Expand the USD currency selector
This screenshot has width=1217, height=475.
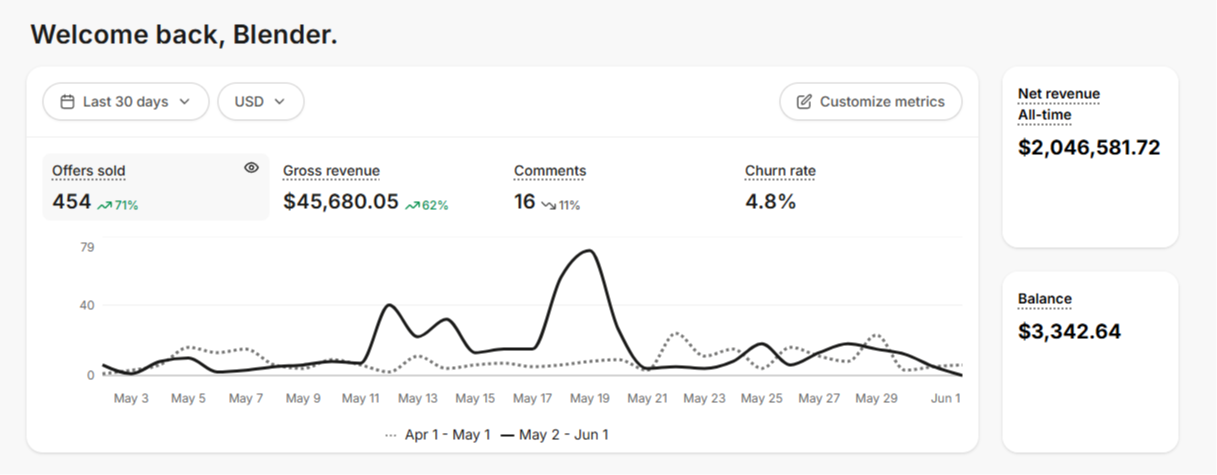[x=261, y=102]
